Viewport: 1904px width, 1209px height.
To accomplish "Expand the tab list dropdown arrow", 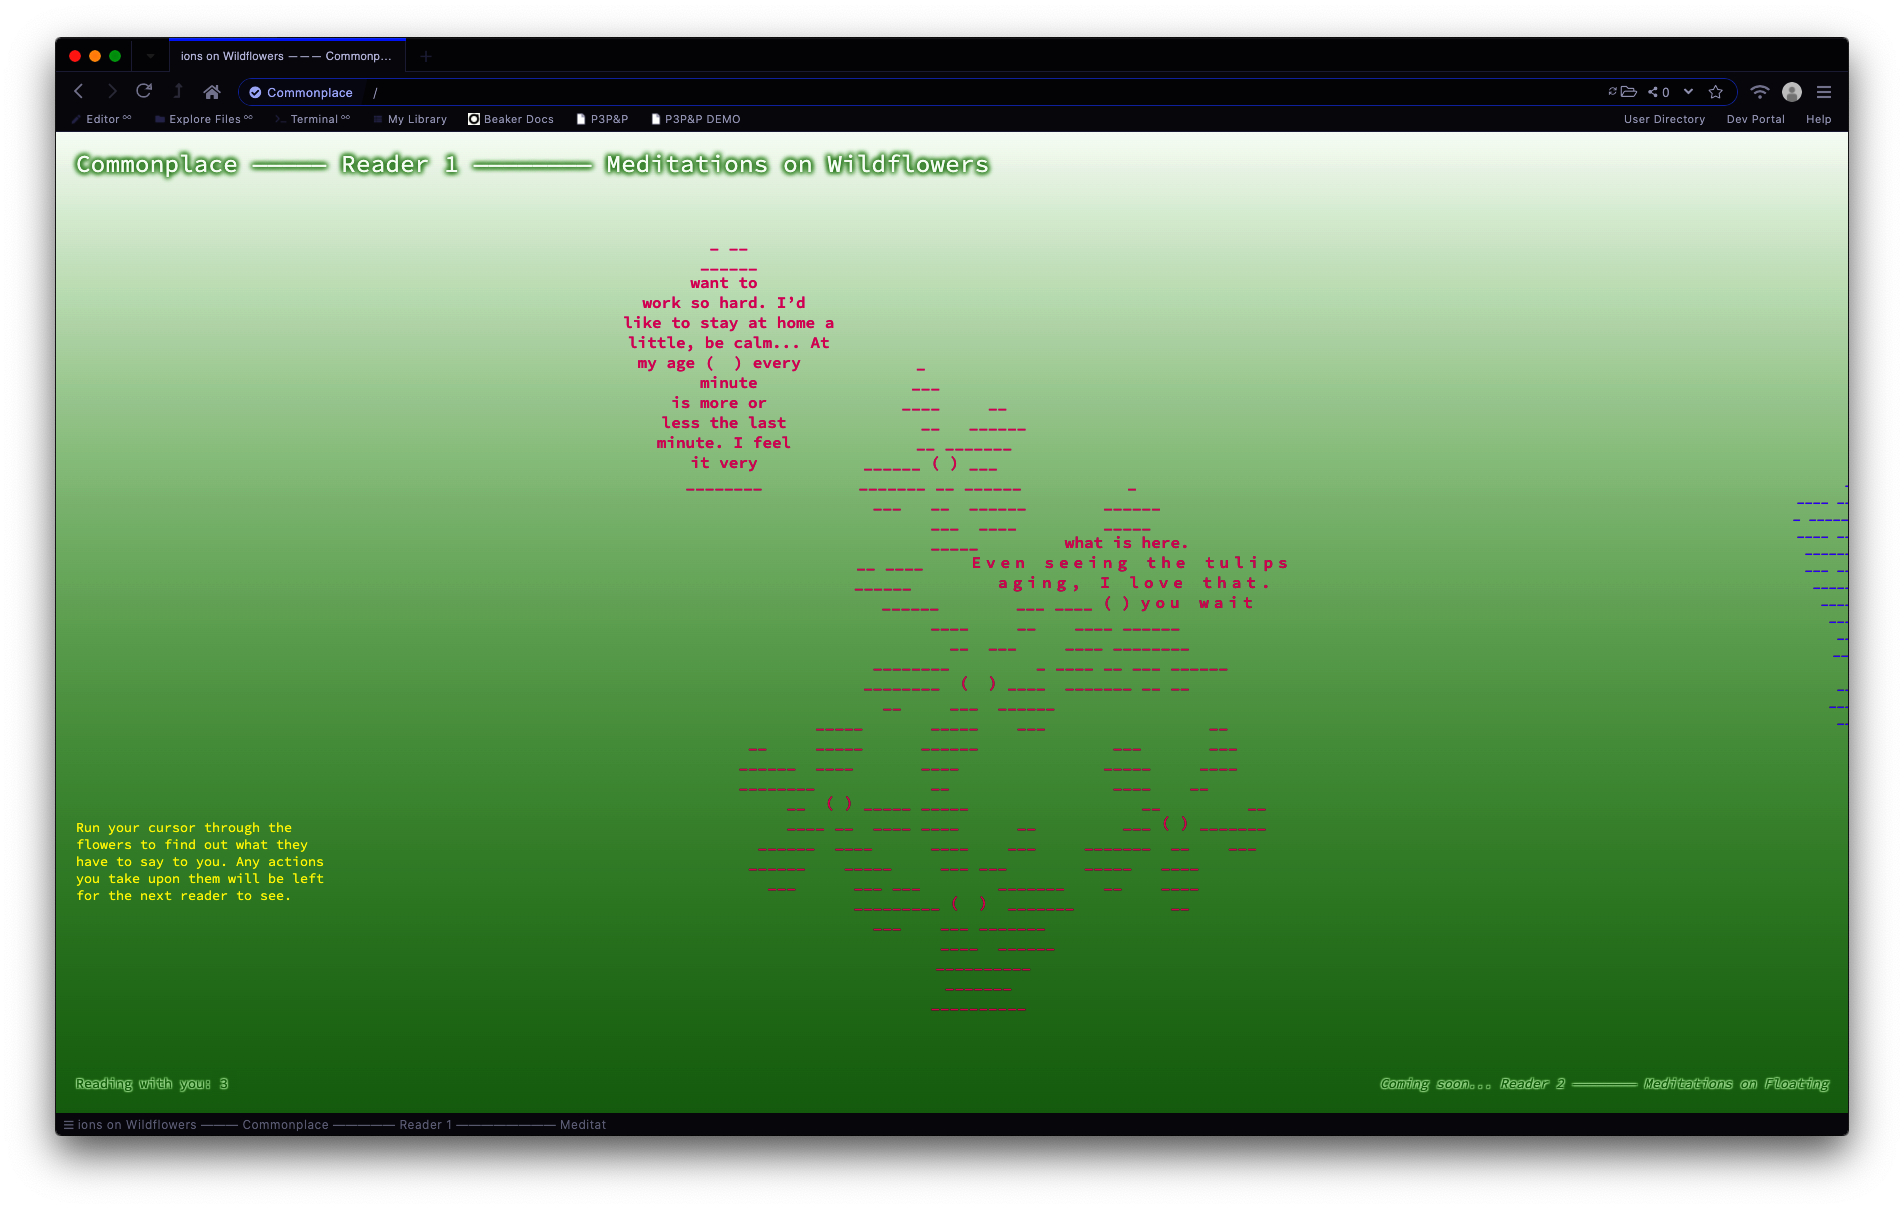I will click(x=151, y=56).
